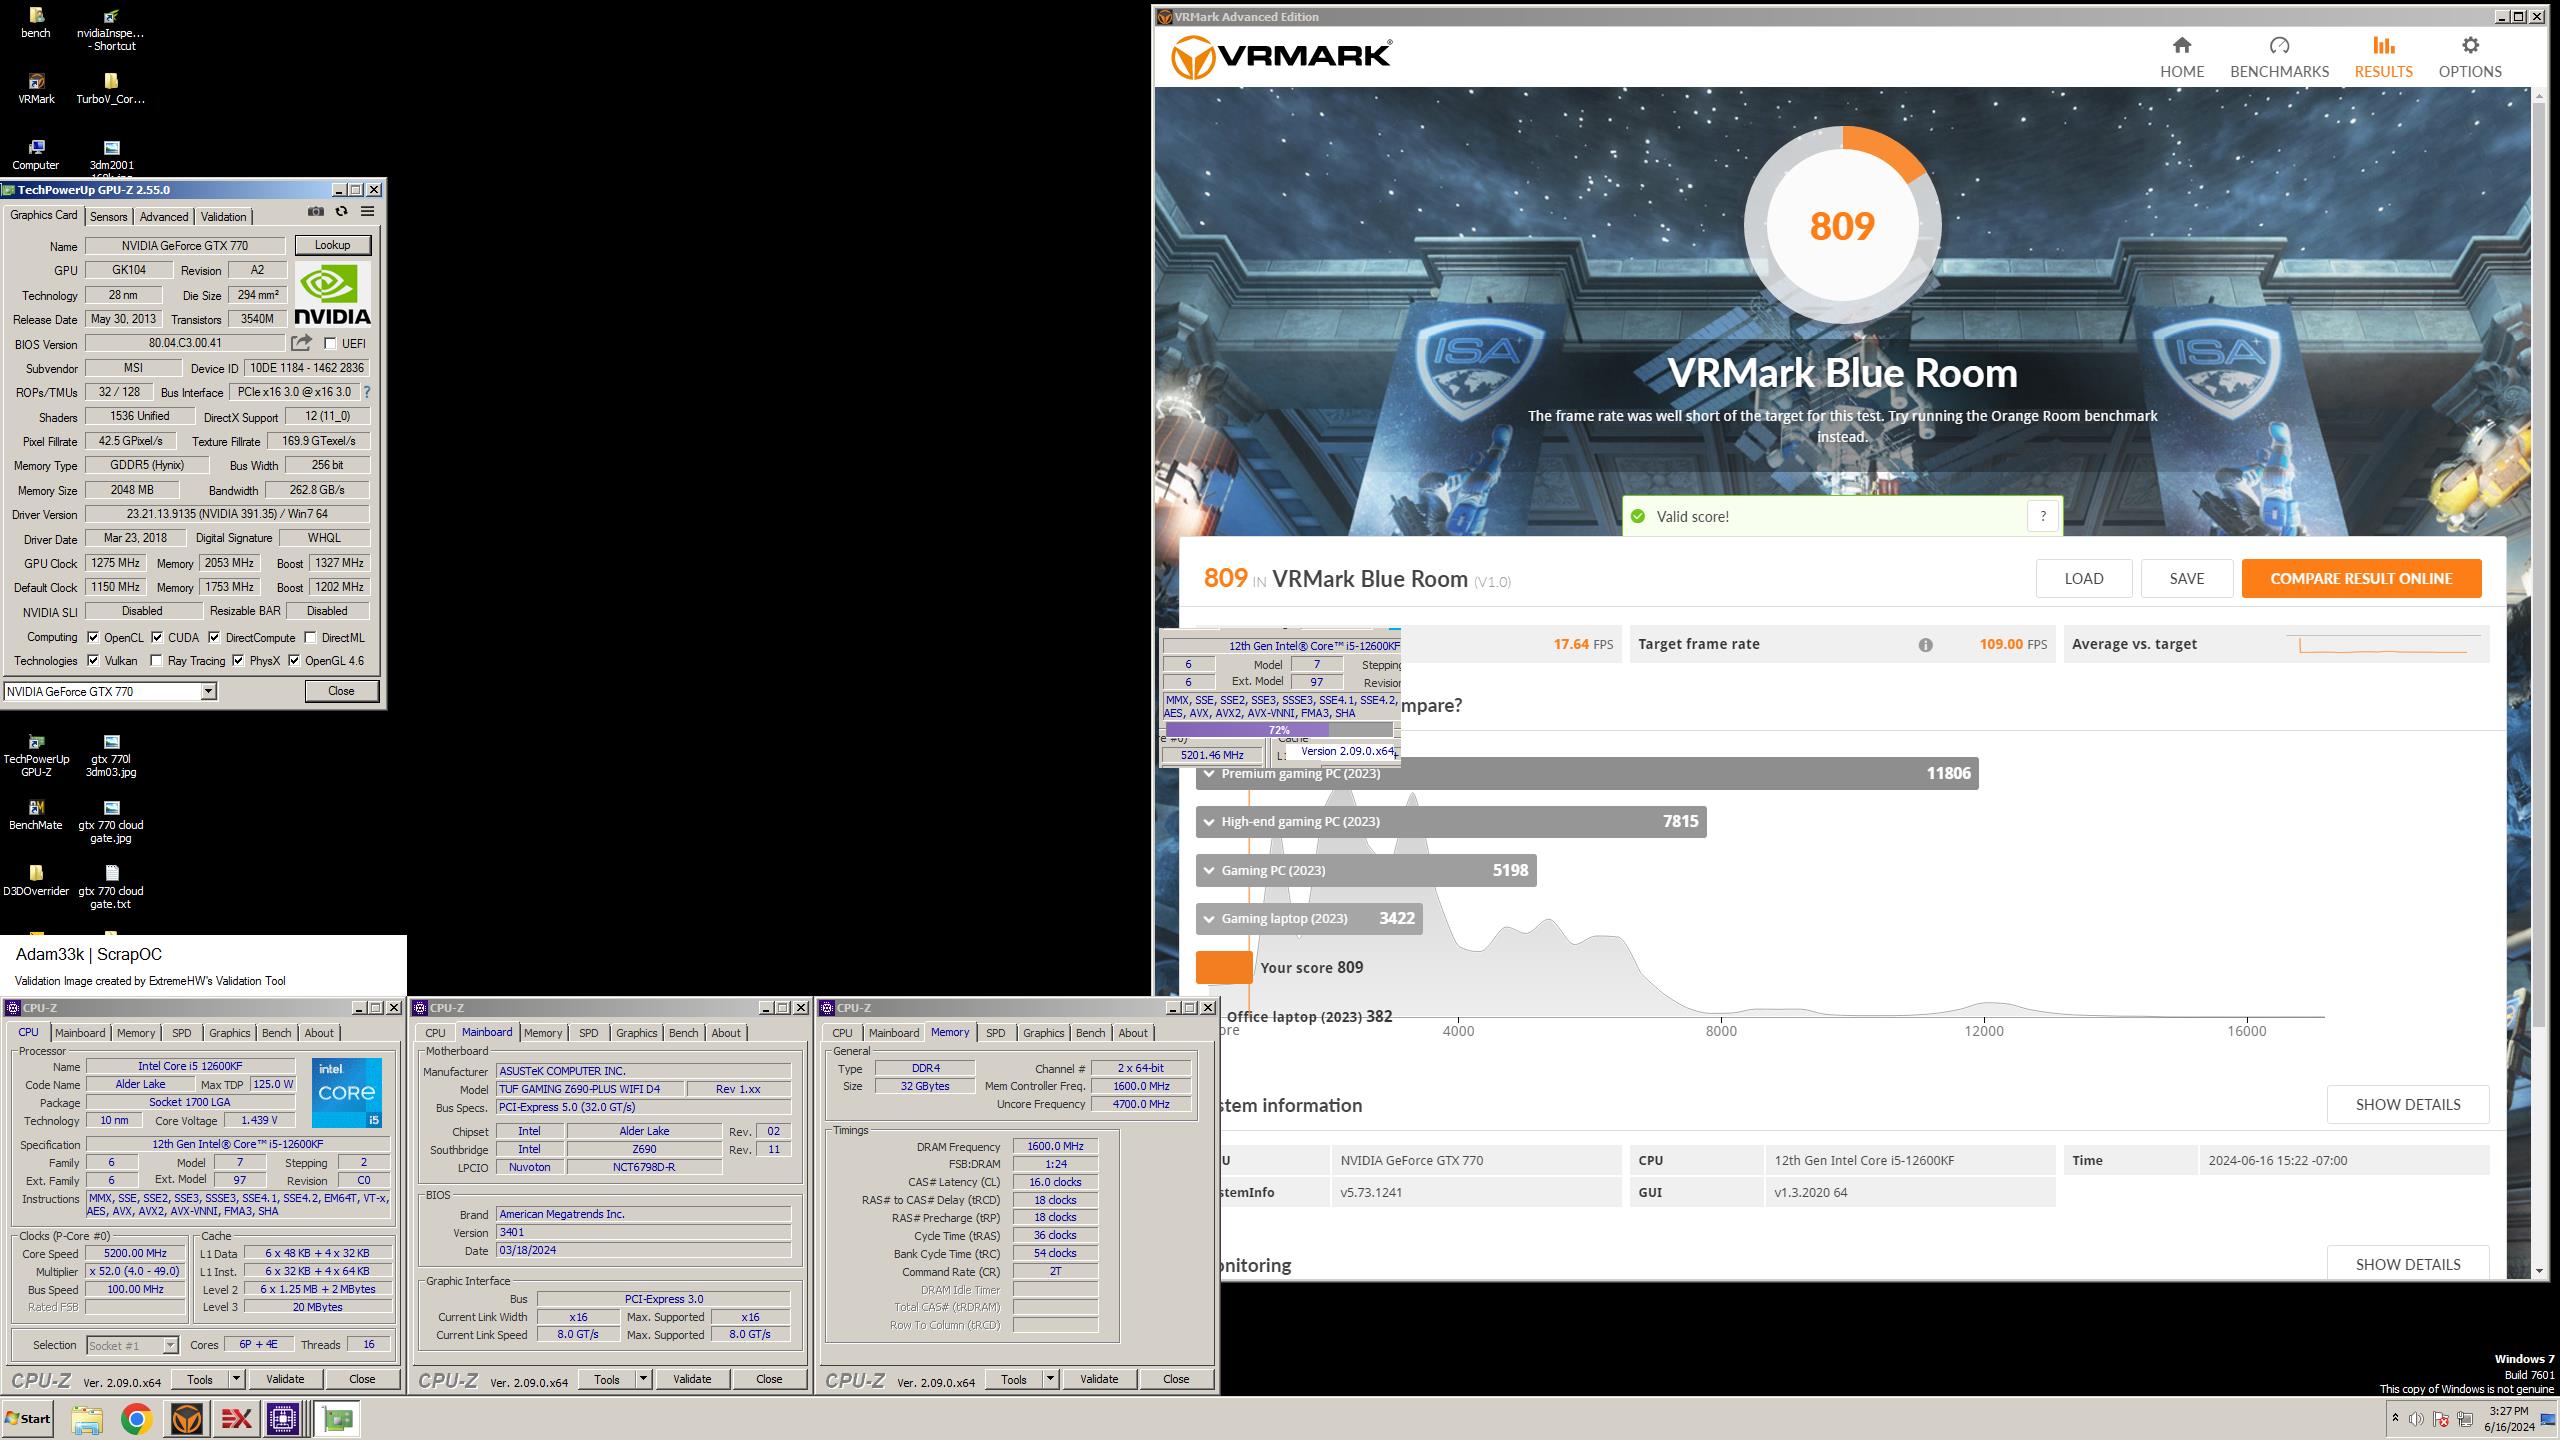Click Validate in CPU-Z Memory window
The image size is (2560, 1440).
pyautogui.click(x=1099, y=1379)
